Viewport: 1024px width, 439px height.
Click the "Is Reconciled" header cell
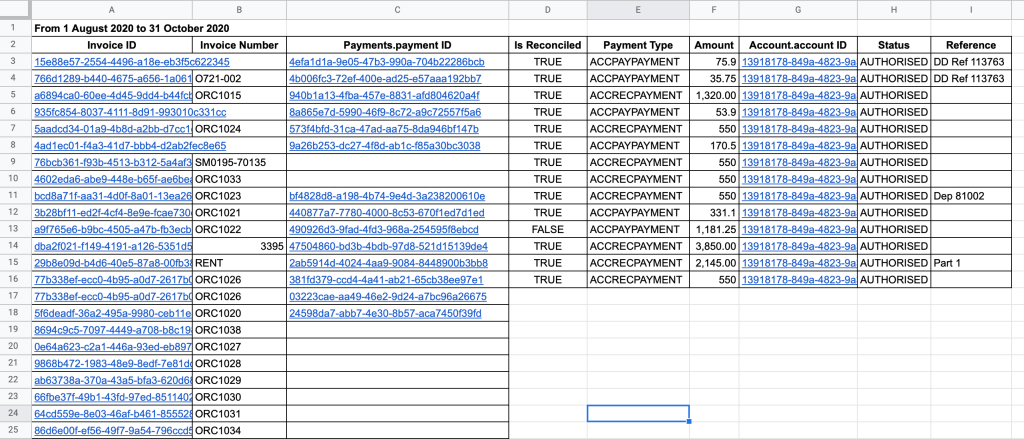pyautogui.click(x=548, y=45)
